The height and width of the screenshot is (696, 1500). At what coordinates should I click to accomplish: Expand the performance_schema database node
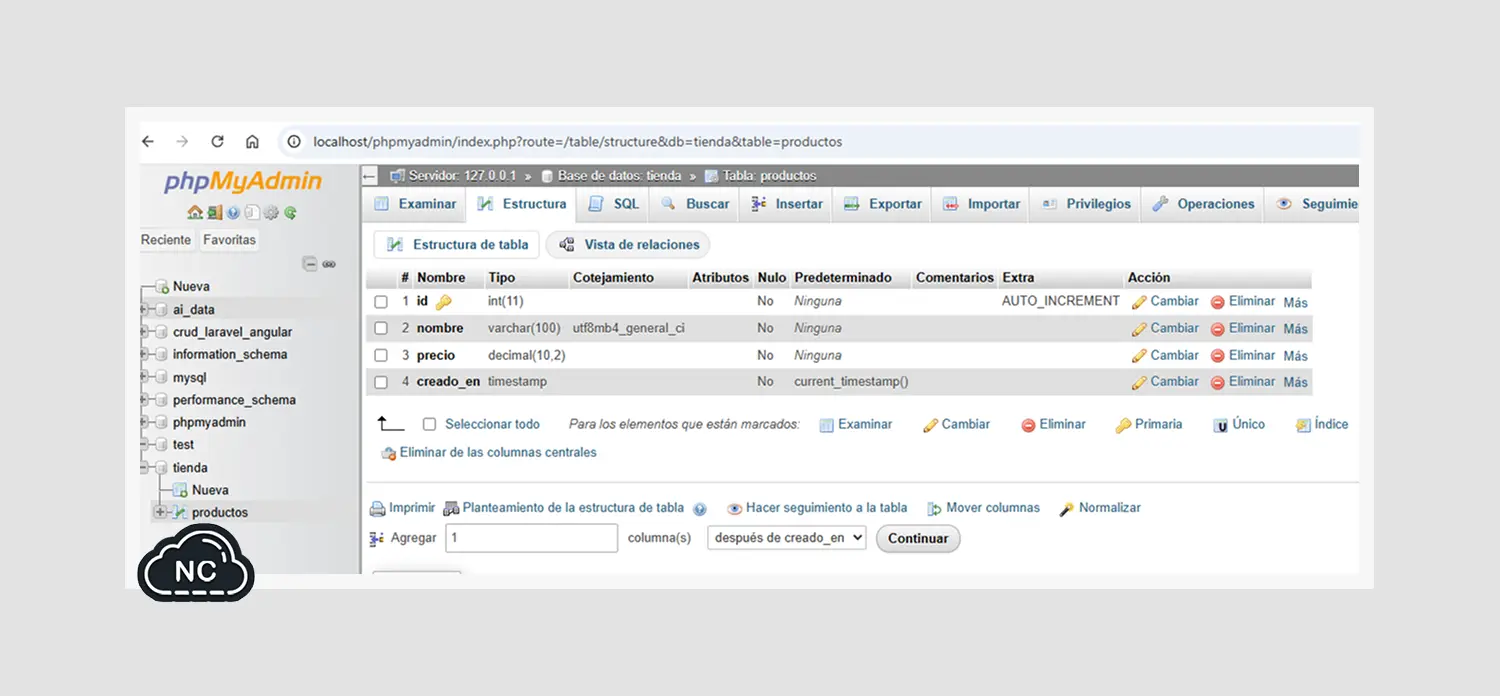pyautogui.click(x=146, y=400)
